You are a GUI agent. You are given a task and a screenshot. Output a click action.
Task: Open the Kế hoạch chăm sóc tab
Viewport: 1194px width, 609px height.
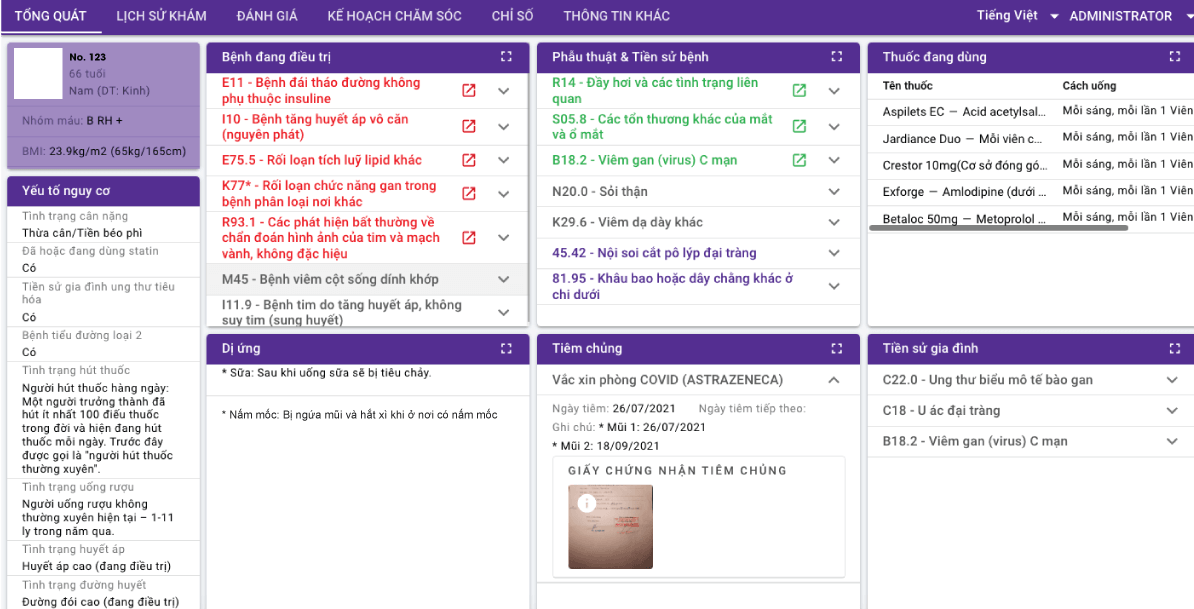point(394,16)
